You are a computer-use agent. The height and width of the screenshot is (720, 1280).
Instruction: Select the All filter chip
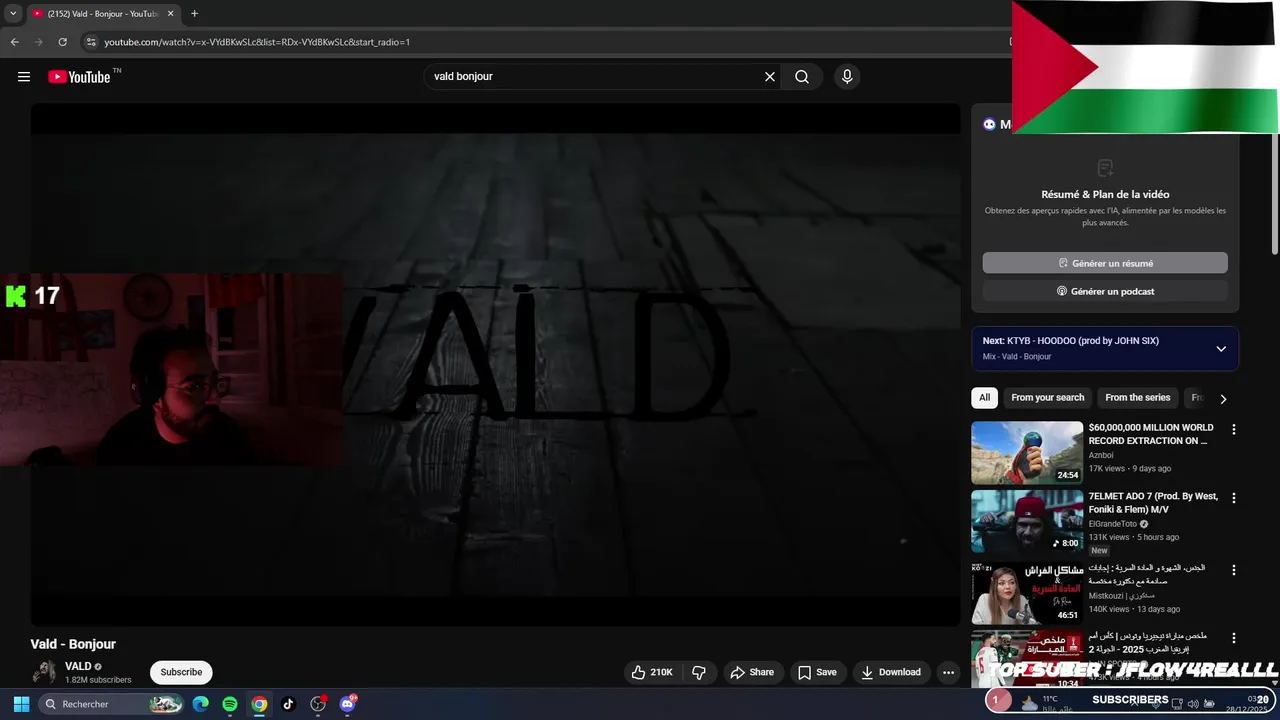(x=984, y=398)
